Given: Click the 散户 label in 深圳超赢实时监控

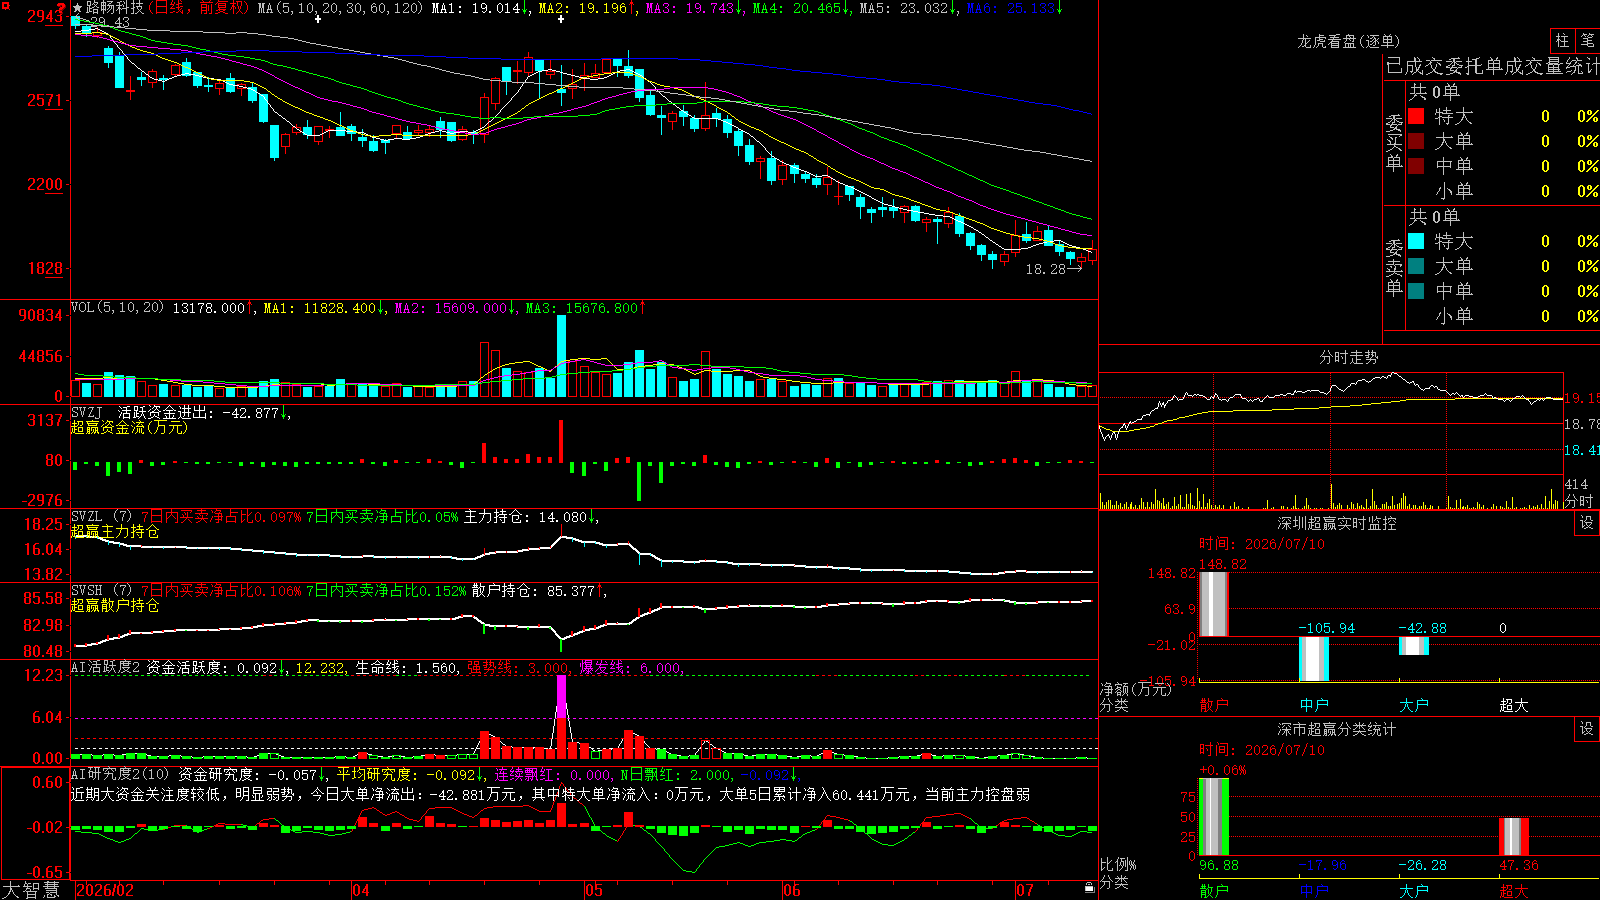Looking at the screenshot, I should click(1214, 705).
